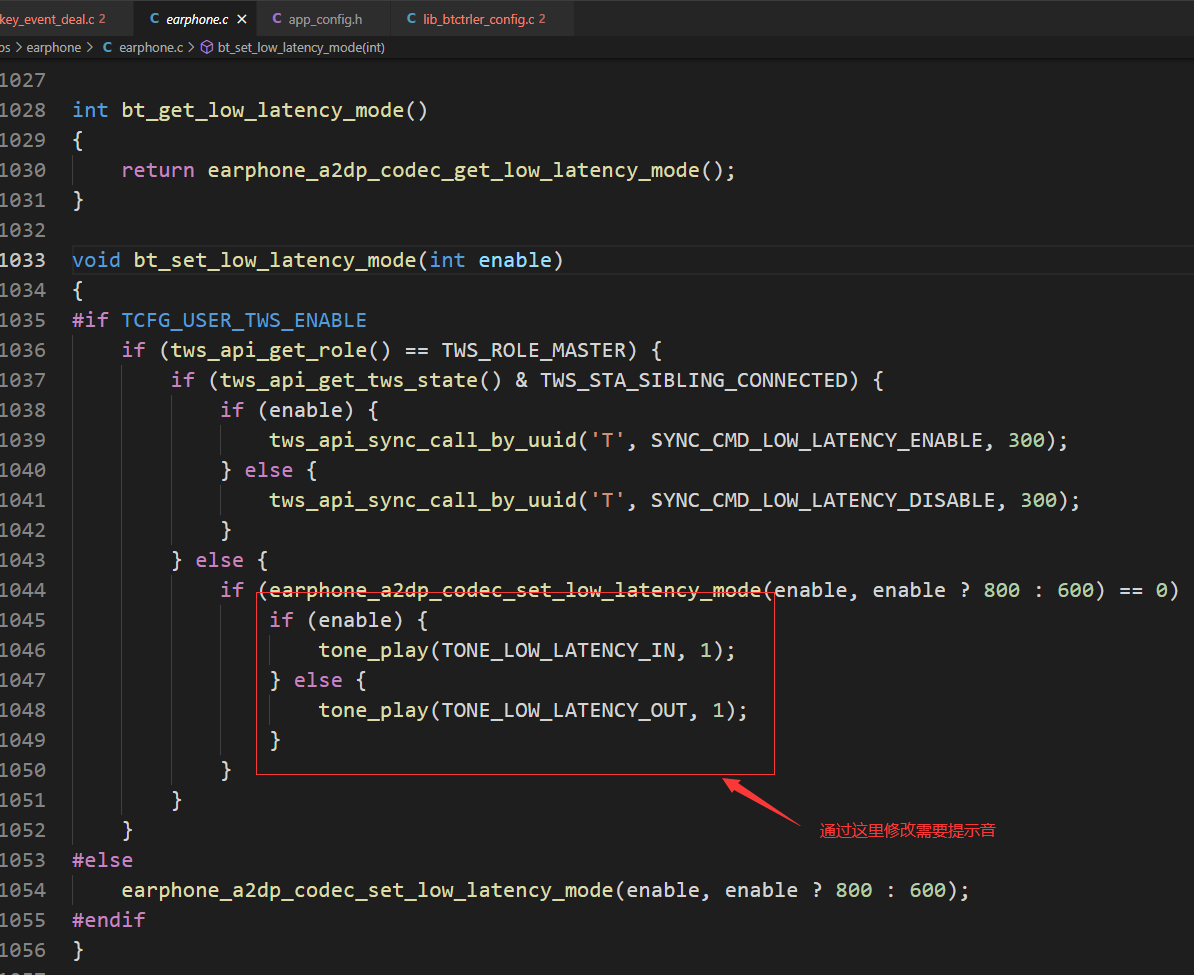Select the earphone.c editor tab
This screenshot has width=1194, height=975.
[x=196, y=19]
